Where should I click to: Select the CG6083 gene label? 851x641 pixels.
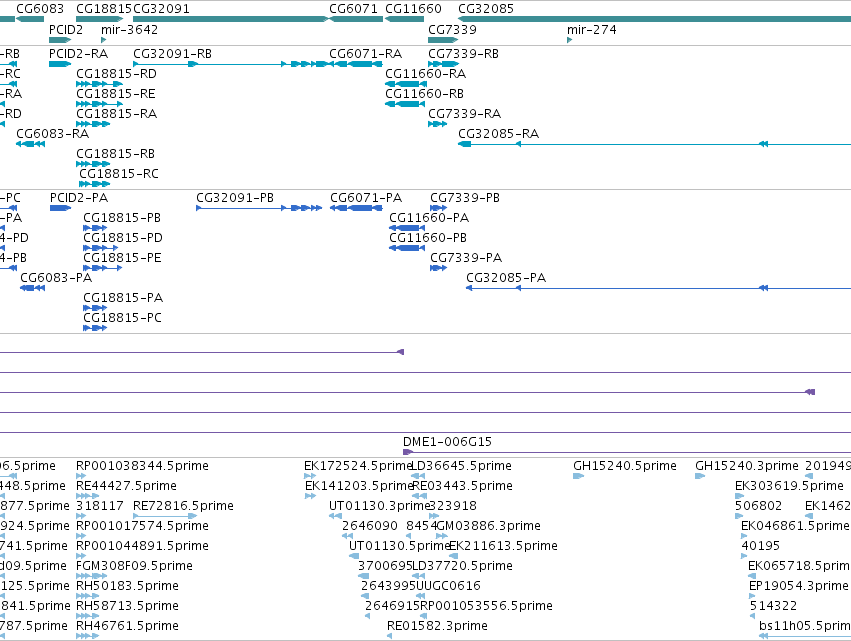coord(40,9)
